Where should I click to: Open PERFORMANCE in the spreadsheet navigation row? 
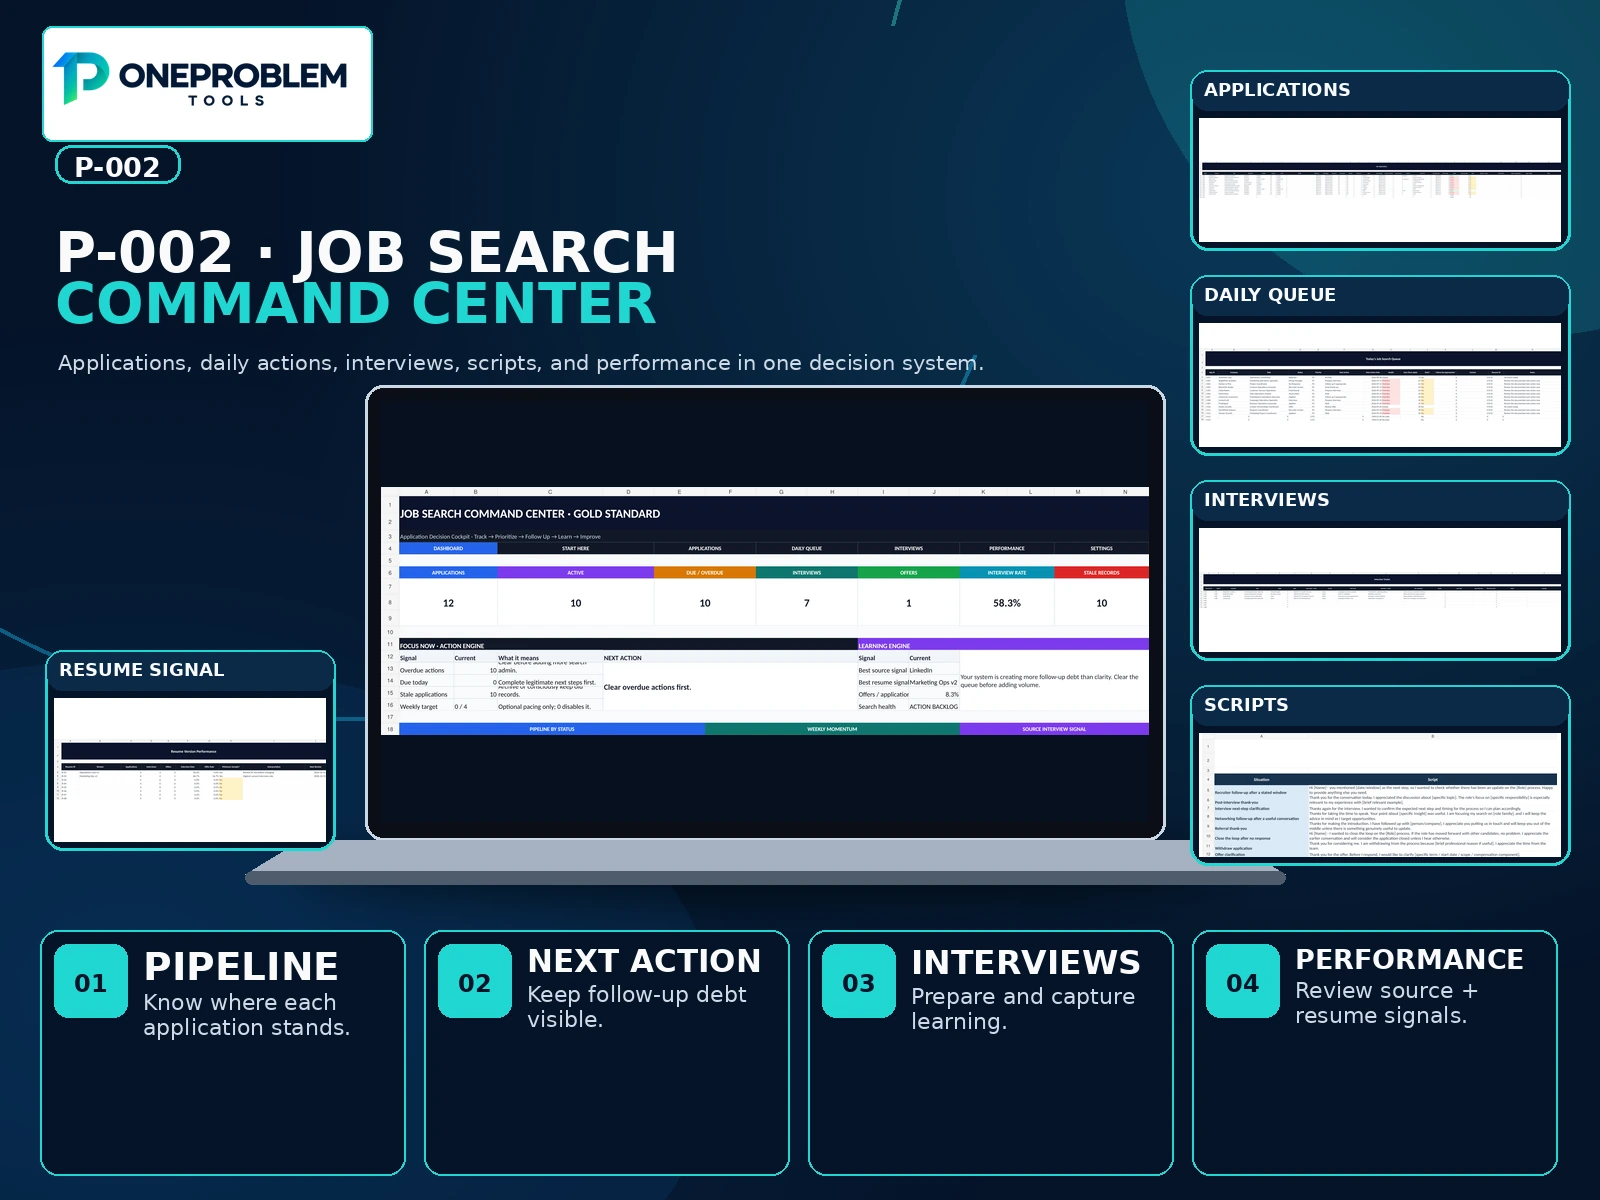point(1007,548)
